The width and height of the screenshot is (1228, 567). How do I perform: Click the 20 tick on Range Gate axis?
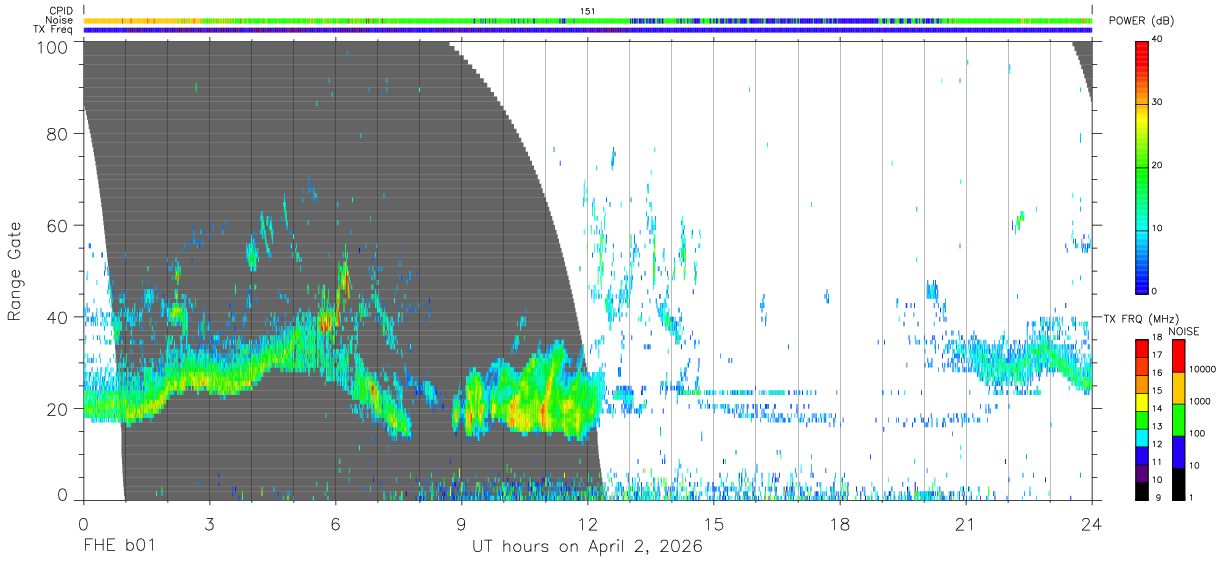pyautogui.click(x=59, y=409)
